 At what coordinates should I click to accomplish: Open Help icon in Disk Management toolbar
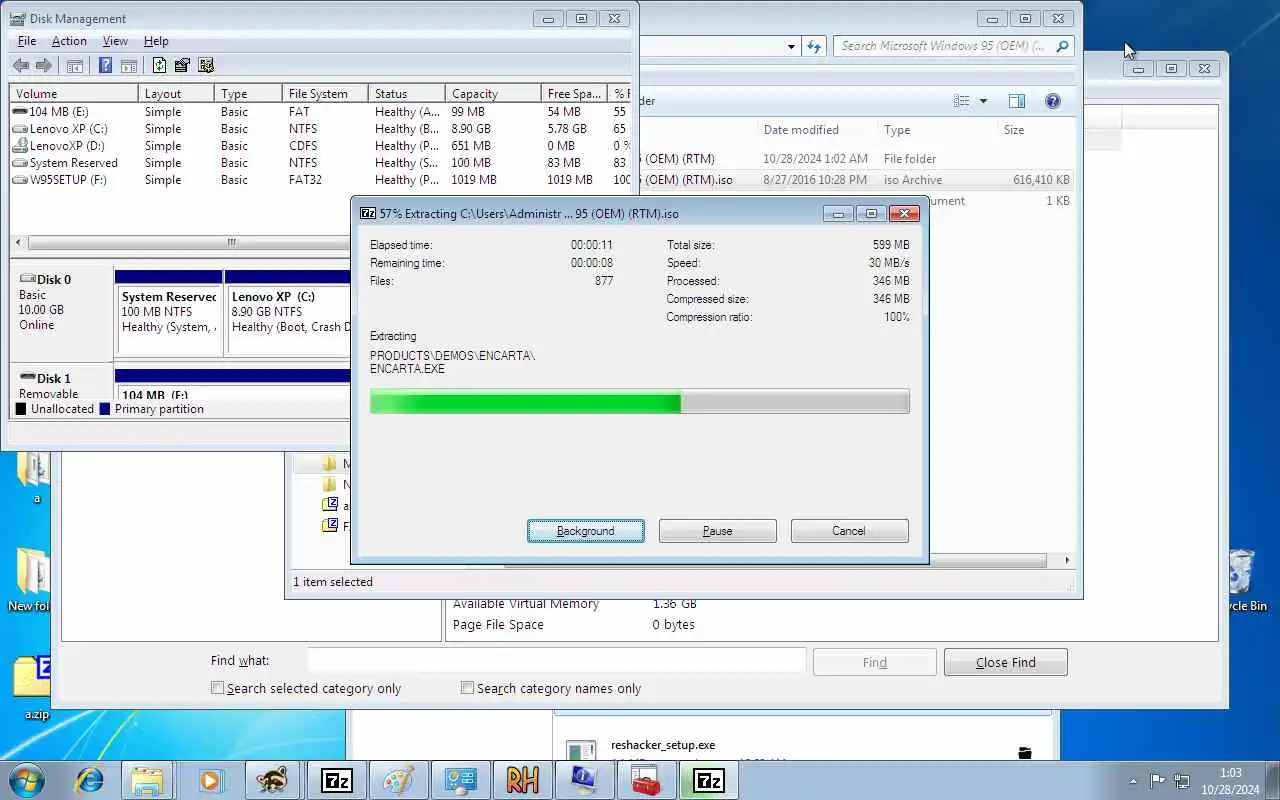(105, 66)
